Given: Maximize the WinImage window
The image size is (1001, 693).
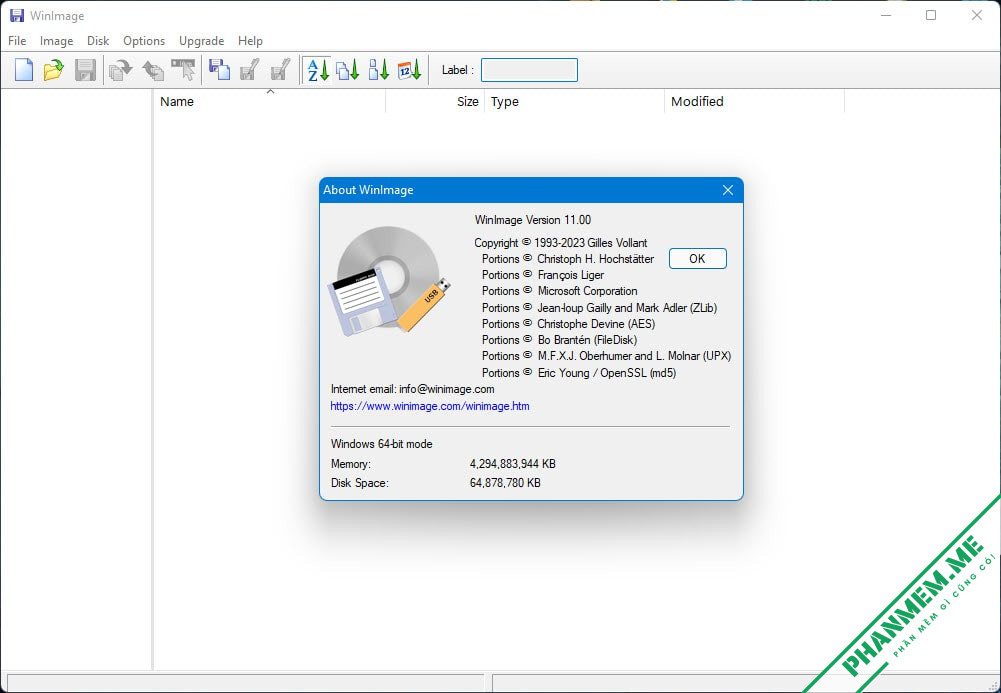Looking at the screenshot, I should [931, 15].
